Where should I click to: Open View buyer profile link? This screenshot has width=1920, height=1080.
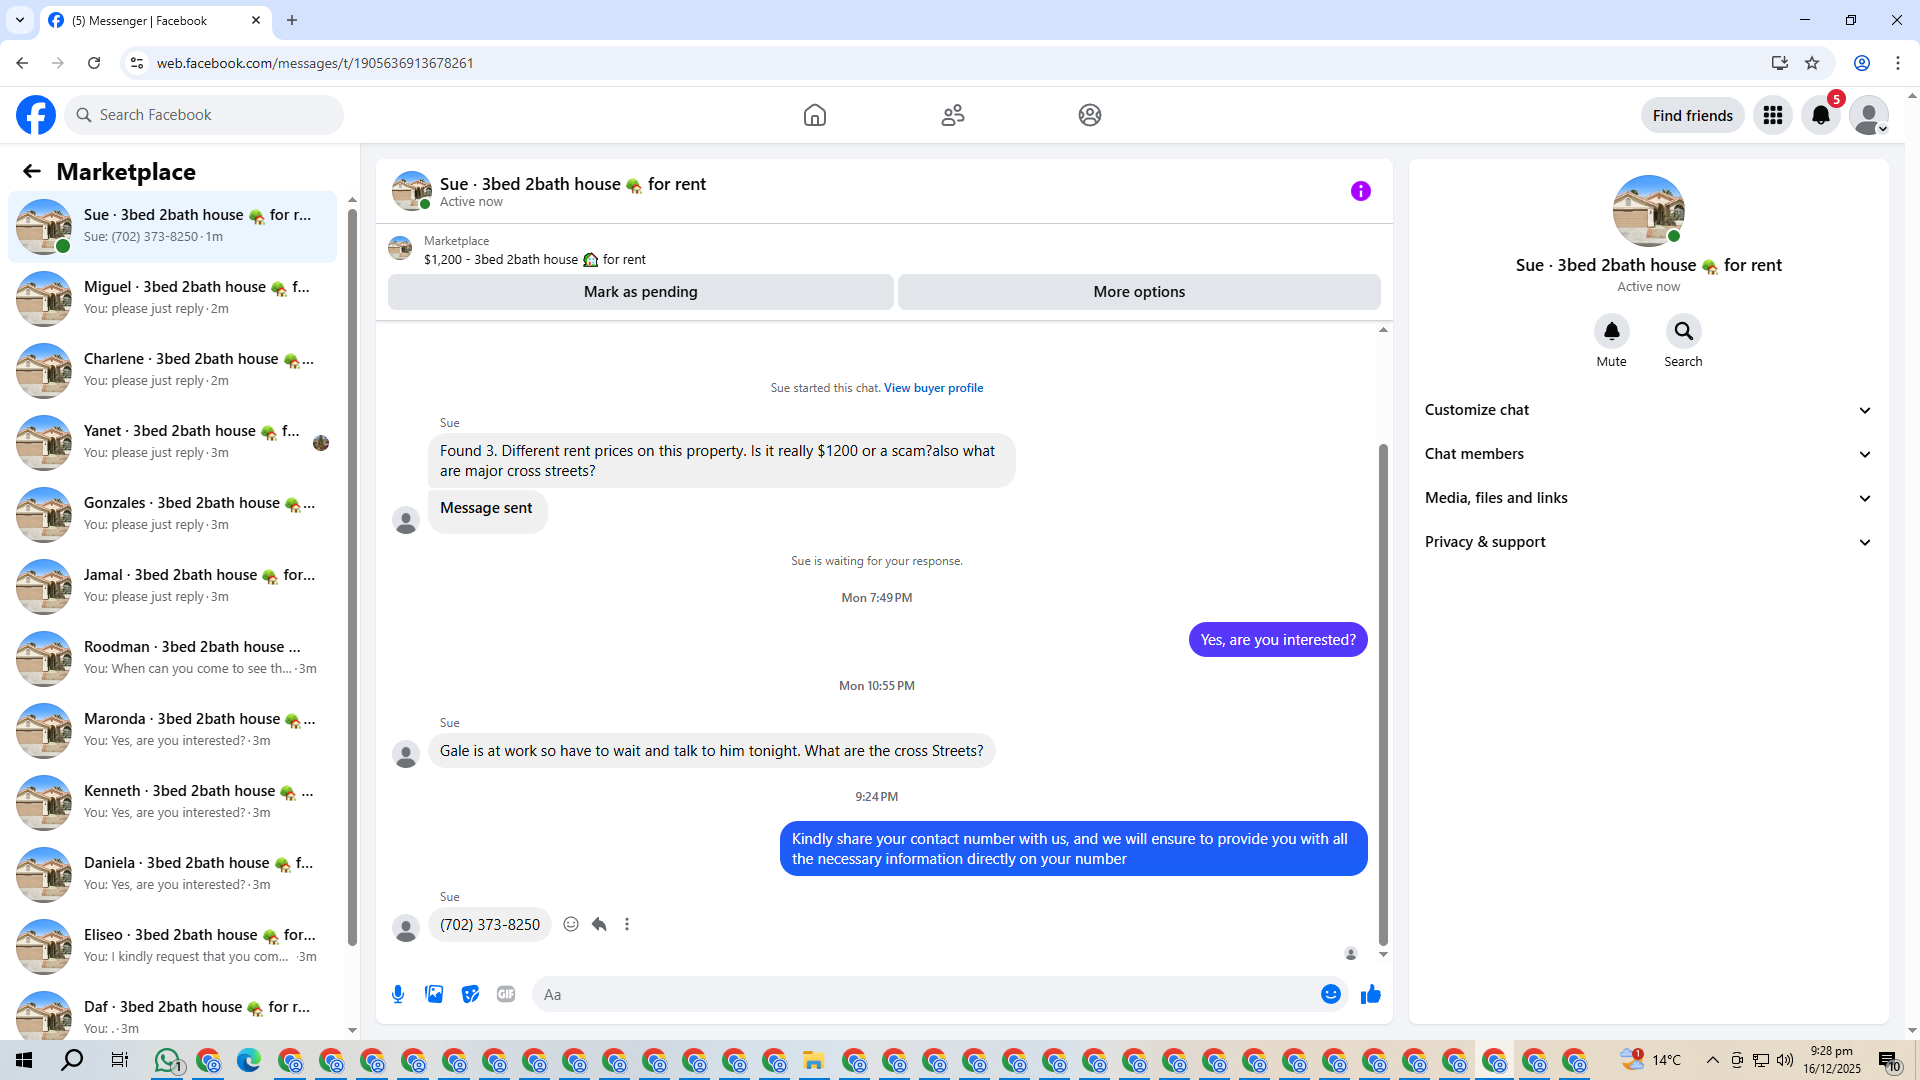[x=933, y=388]
